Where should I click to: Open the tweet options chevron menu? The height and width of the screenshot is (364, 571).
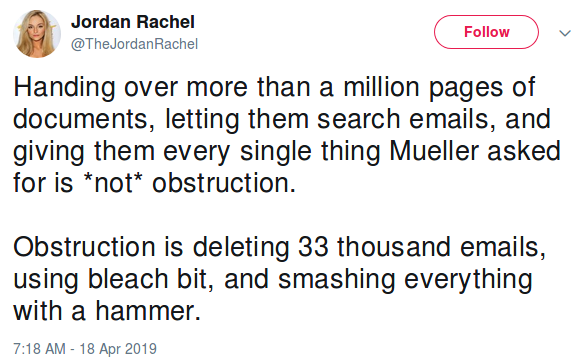pos(565,33)
